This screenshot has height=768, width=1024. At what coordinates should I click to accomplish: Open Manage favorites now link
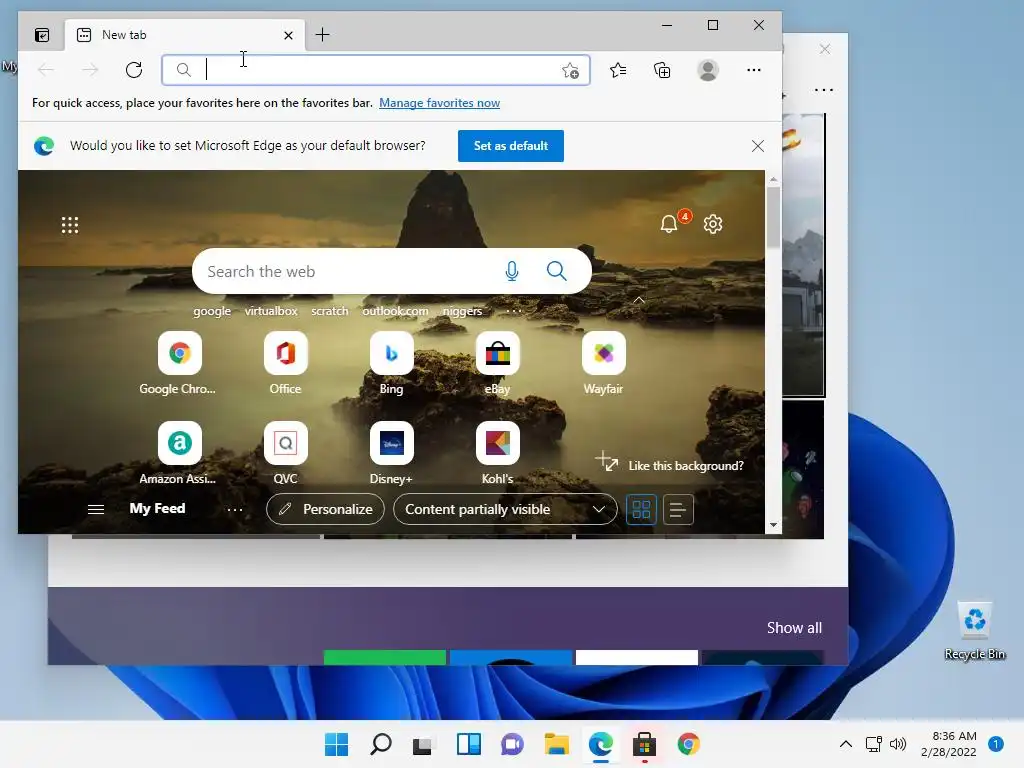click(x=440, y=103)
